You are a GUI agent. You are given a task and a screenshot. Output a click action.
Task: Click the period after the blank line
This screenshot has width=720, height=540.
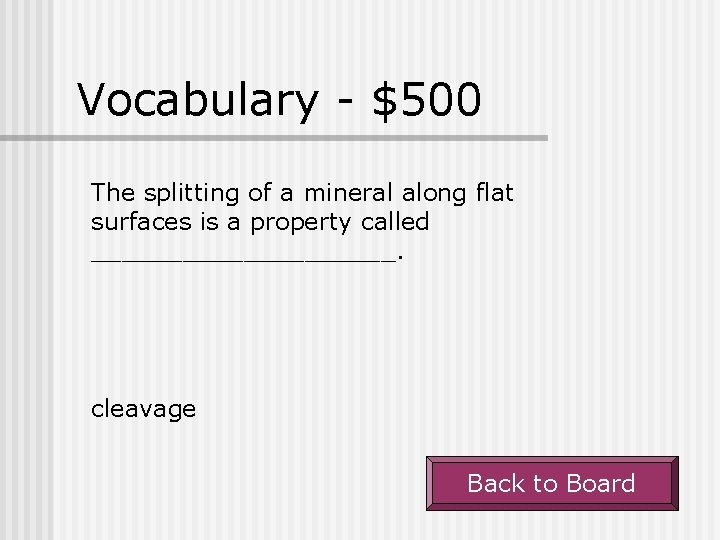tap(400, 258)
